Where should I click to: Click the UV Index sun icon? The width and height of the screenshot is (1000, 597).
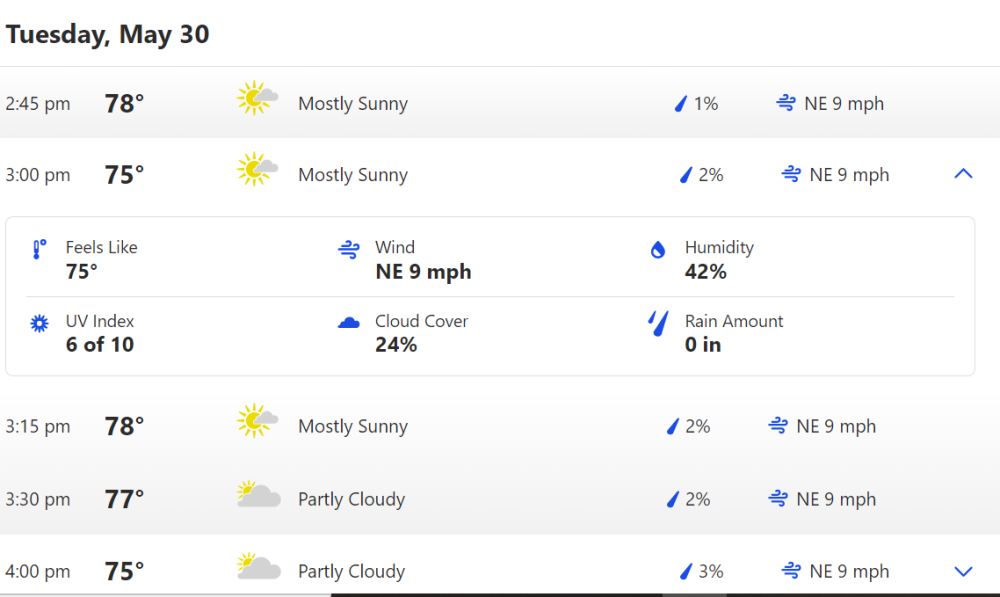(x=40, y=323)
